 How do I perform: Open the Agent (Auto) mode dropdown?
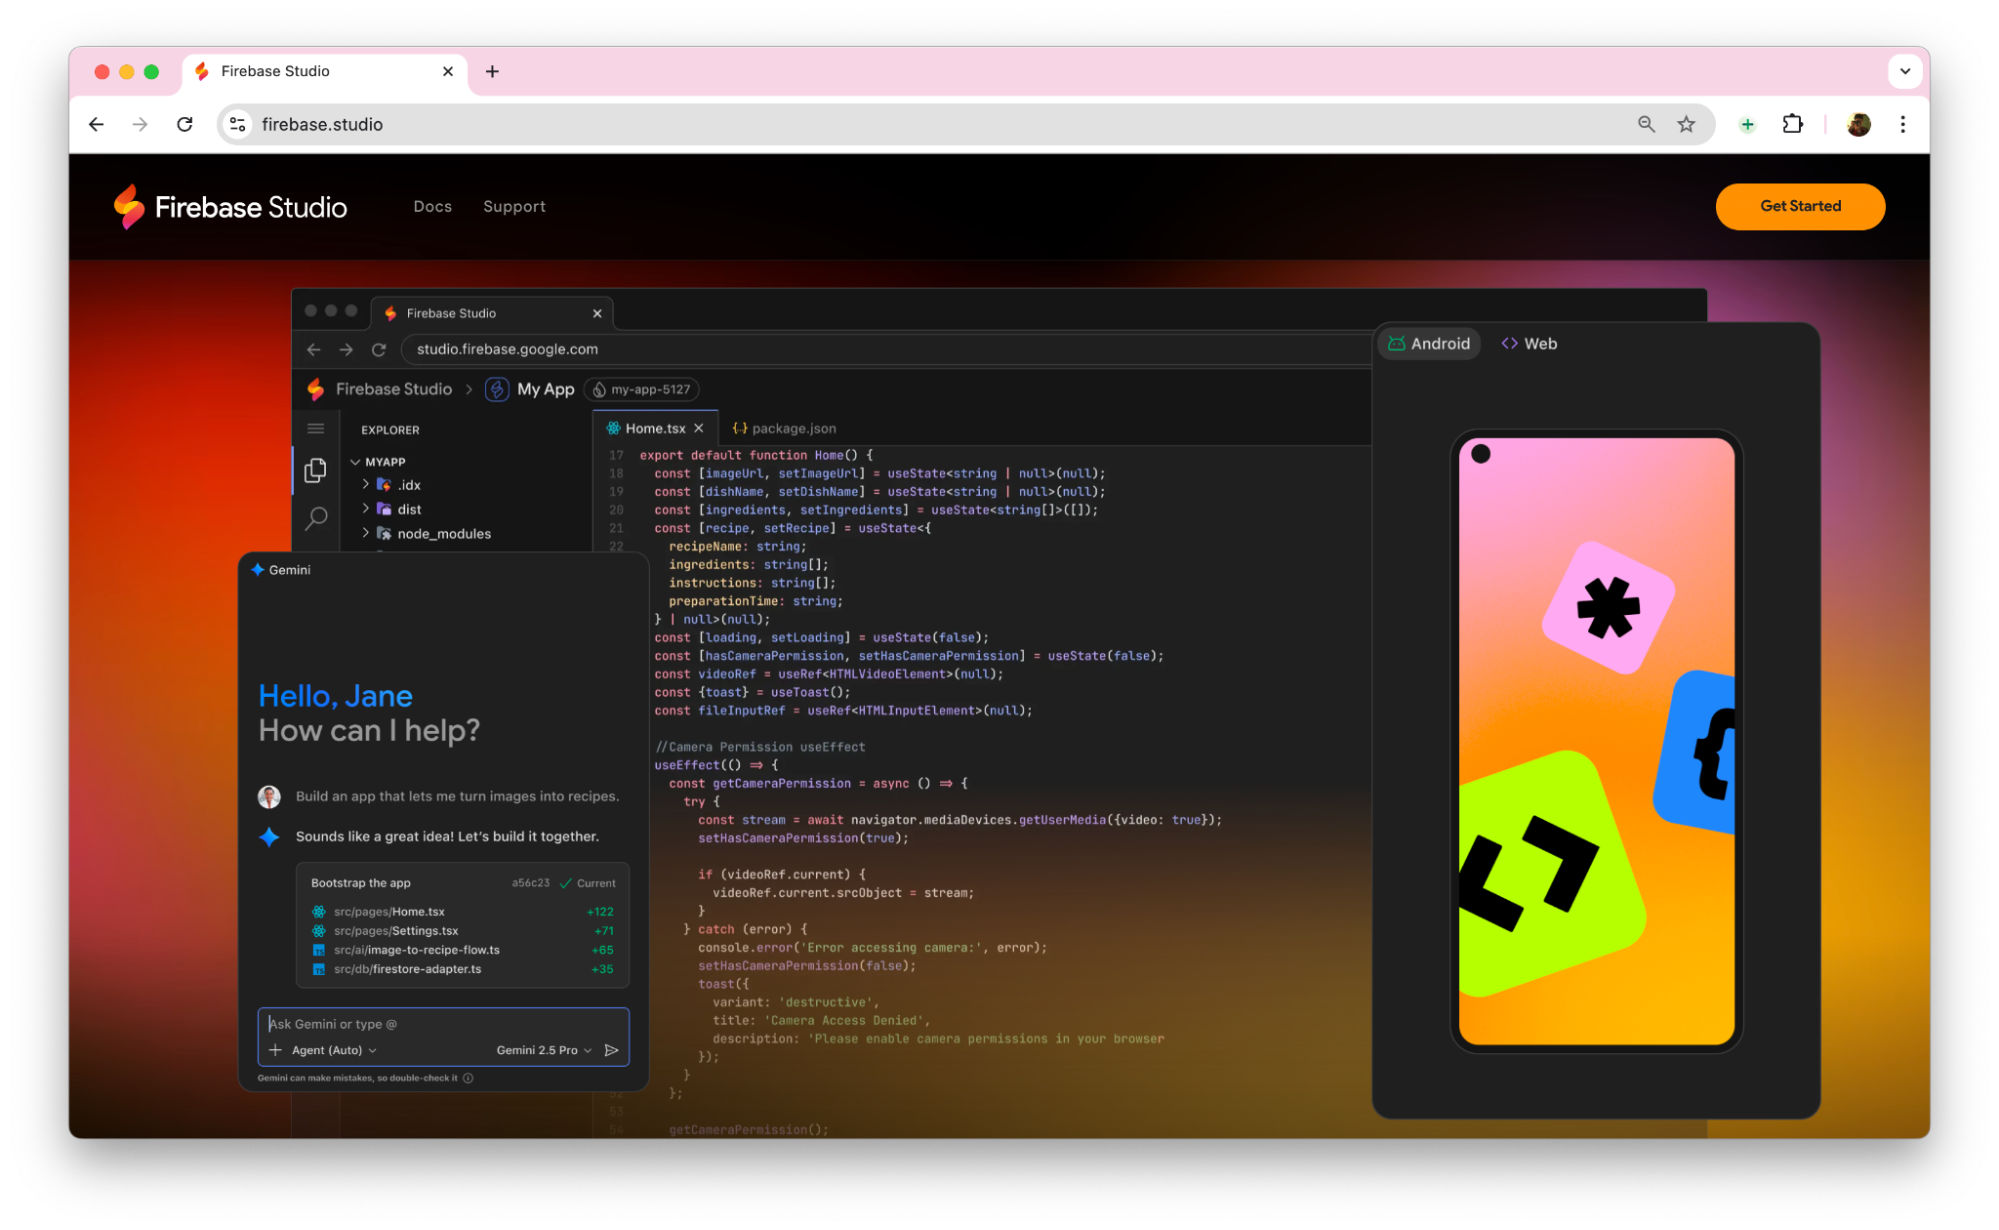(x=334, y=1050)
